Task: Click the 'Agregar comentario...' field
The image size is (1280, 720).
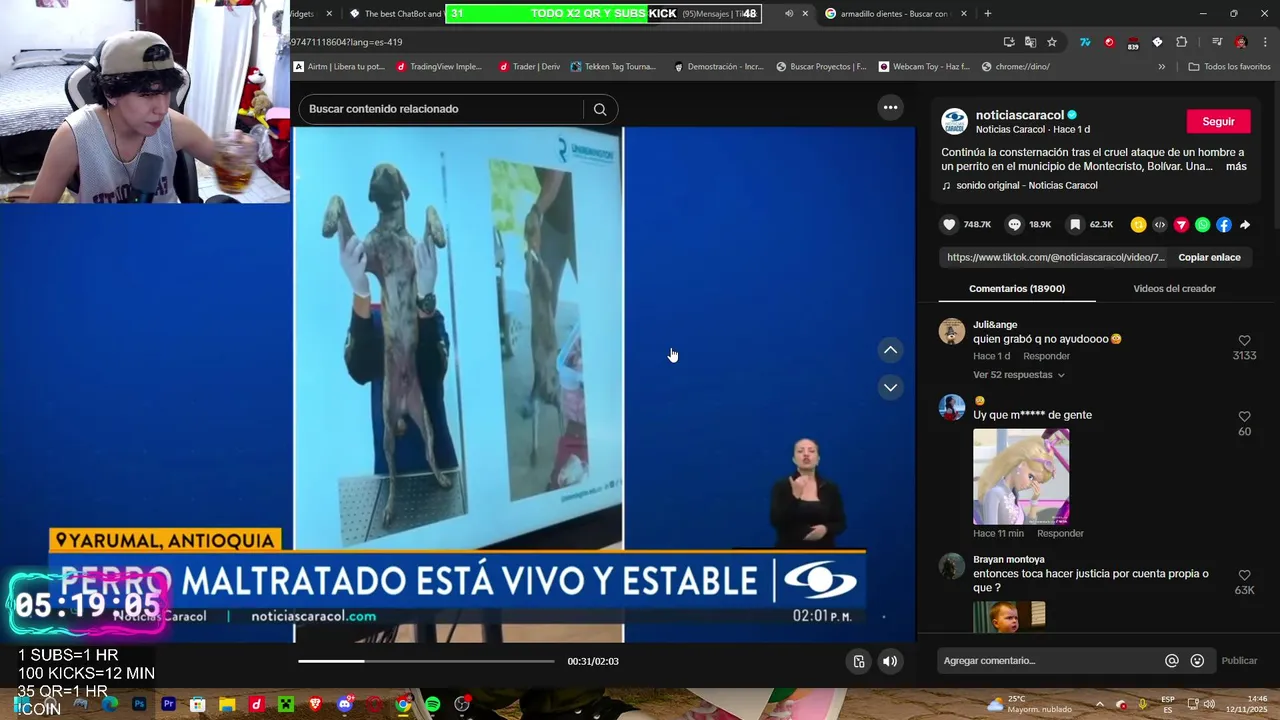Action: point(1048,661)
